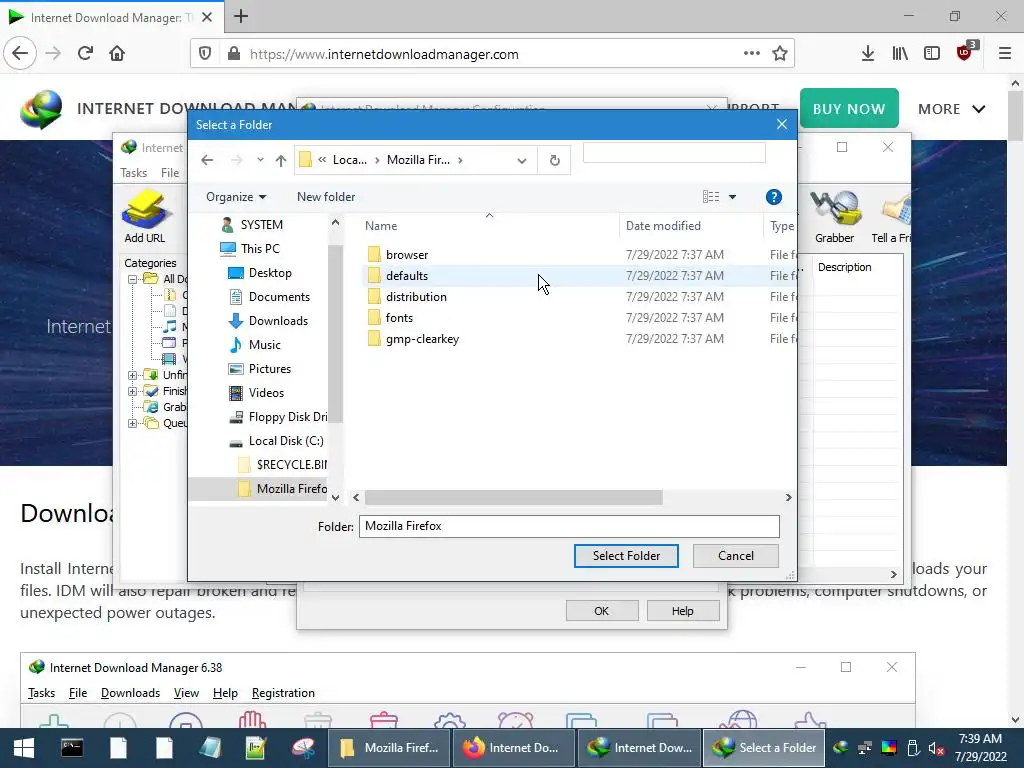
Task: Open uBlock Origin extension icon
Action: pos(965,52)
